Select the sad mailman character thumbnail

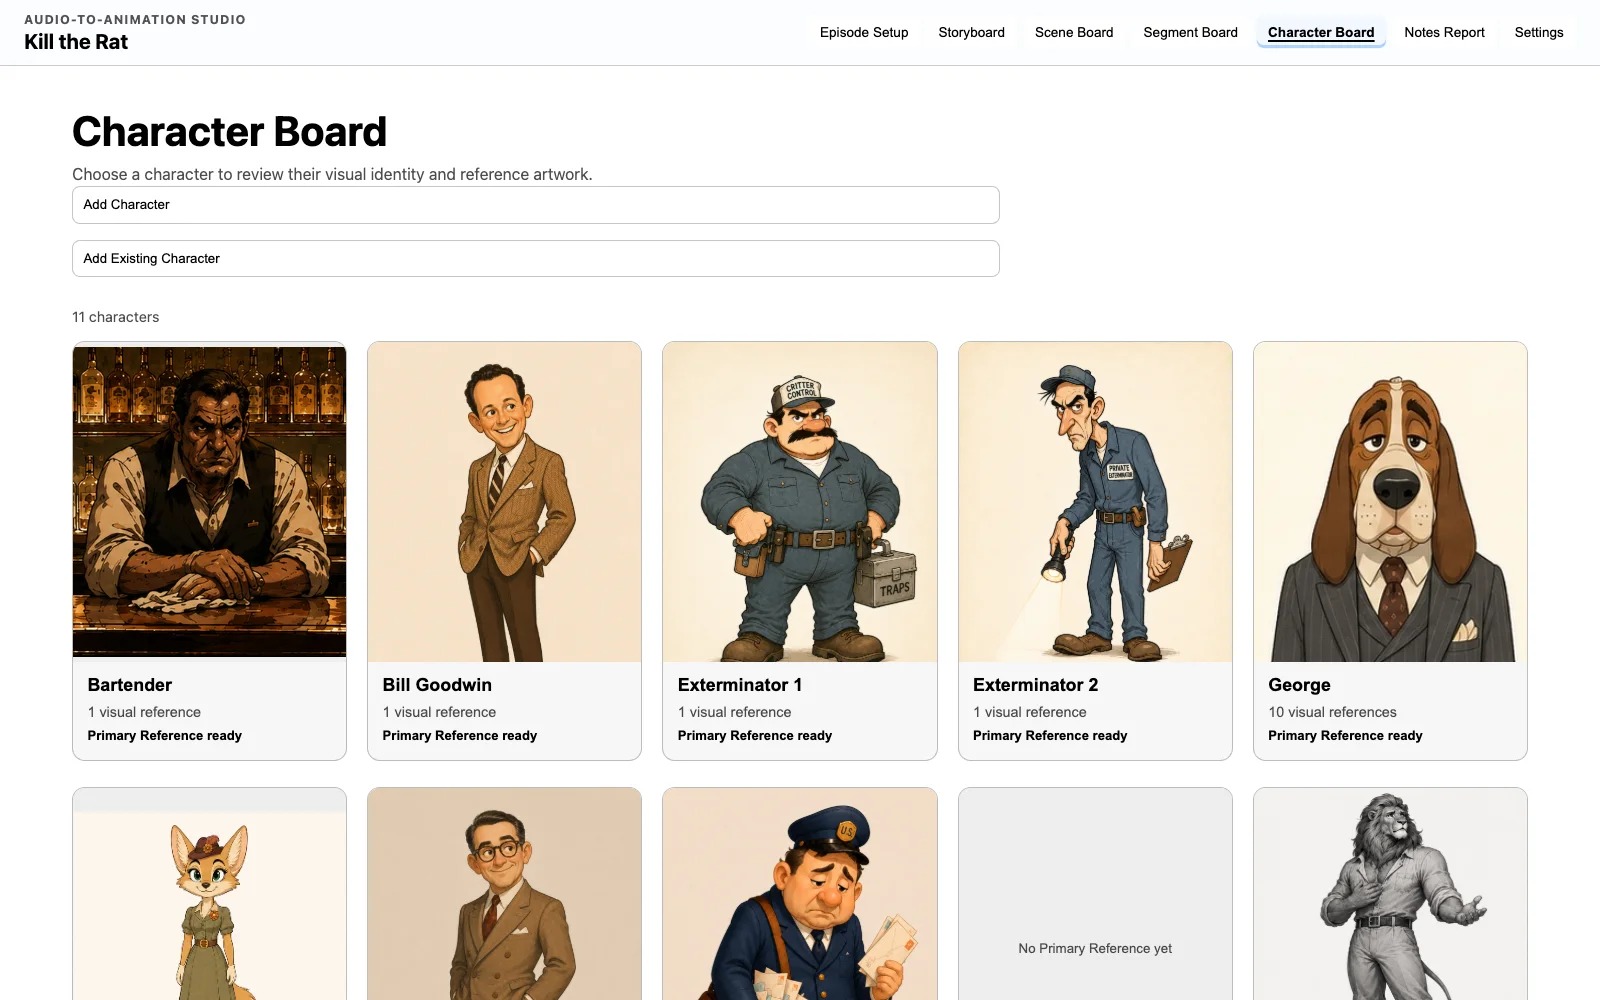pos(800,895)
